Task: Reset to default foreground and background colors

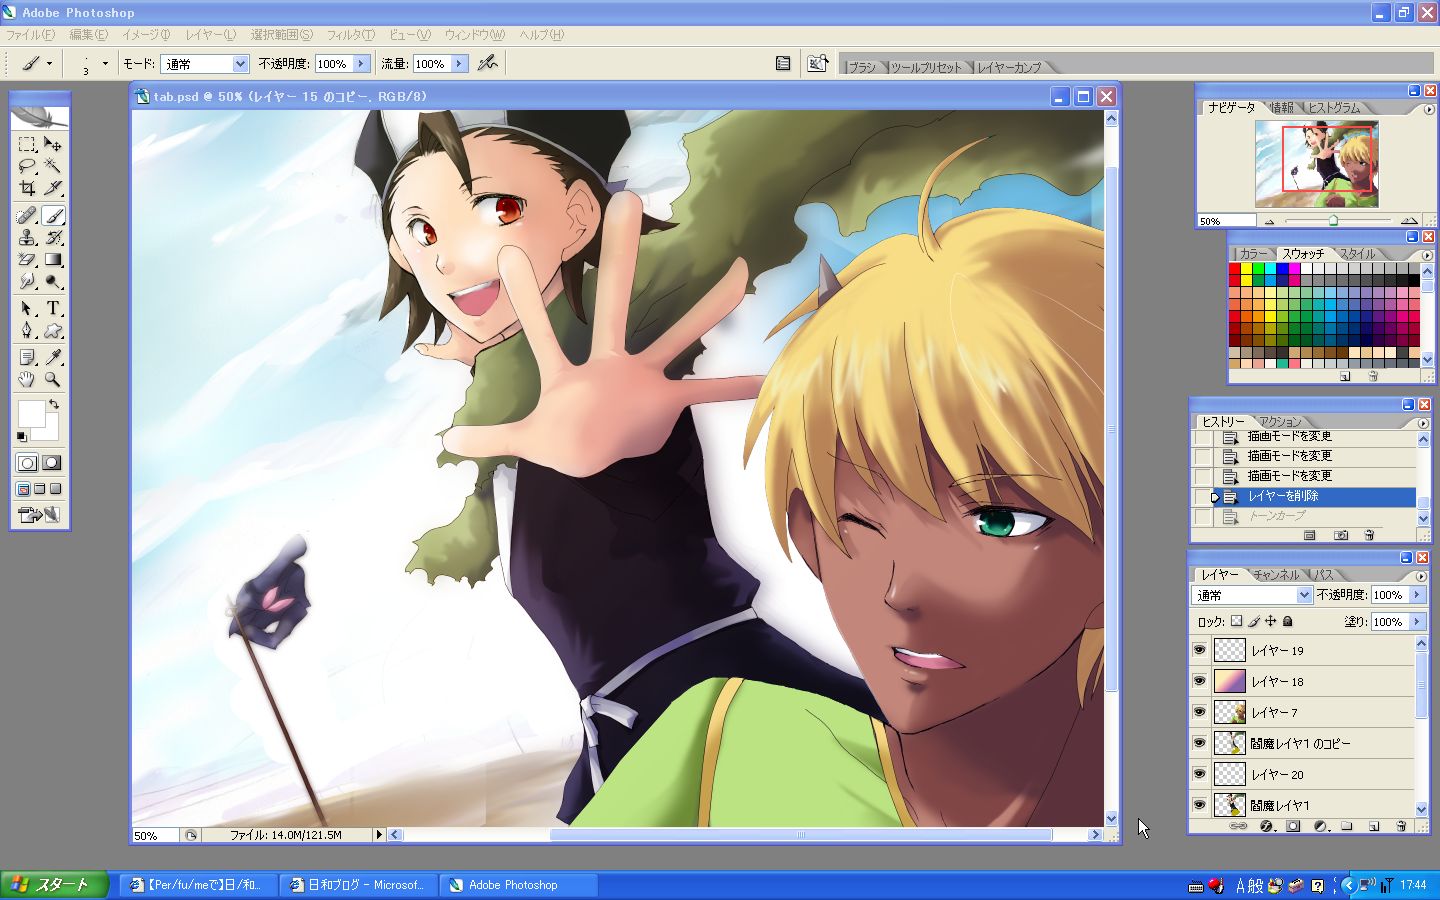Action: click(x=22, y=437)
